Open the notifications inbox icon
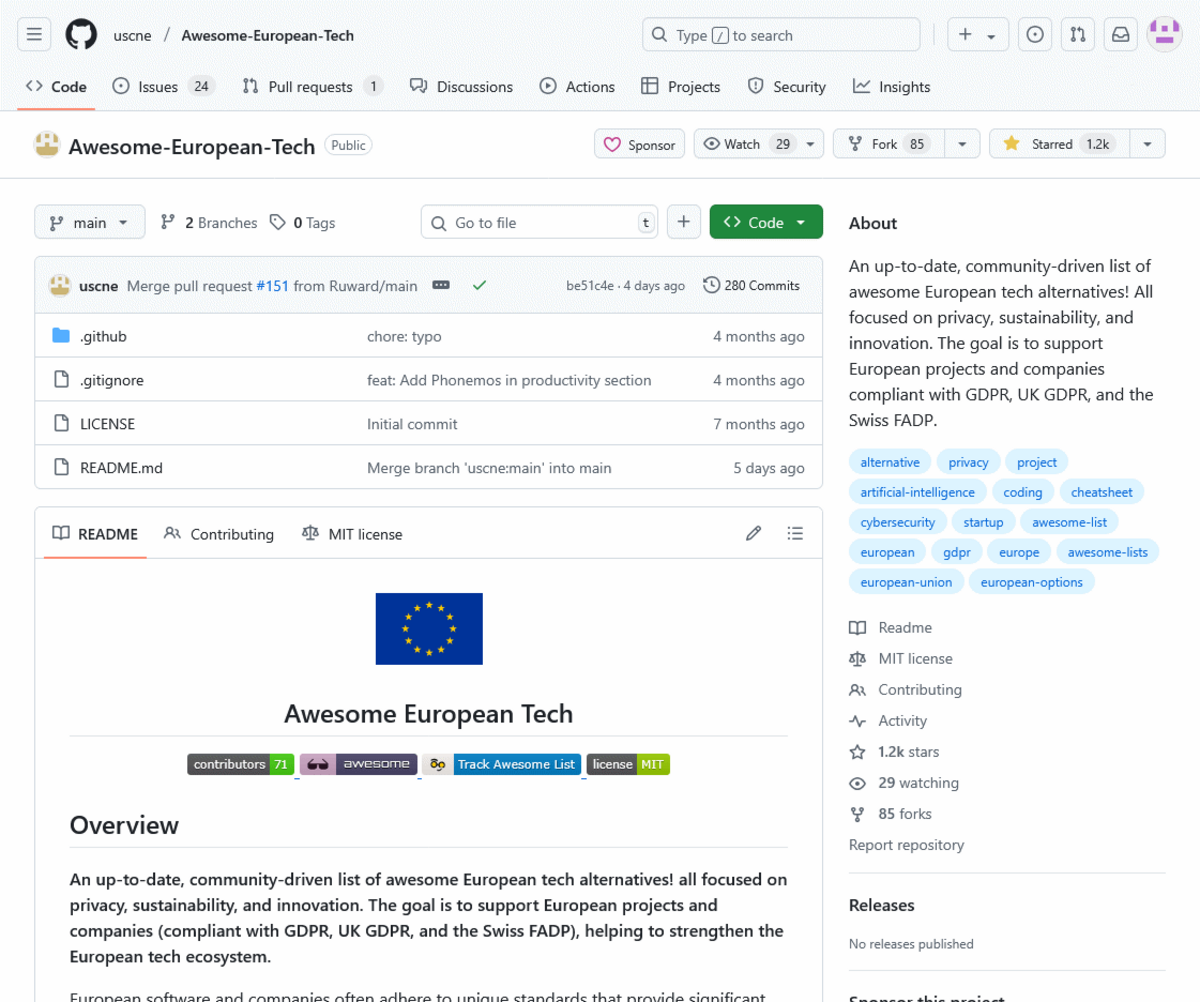This screenshot has height=1002, width=1200. [1121, 35]
